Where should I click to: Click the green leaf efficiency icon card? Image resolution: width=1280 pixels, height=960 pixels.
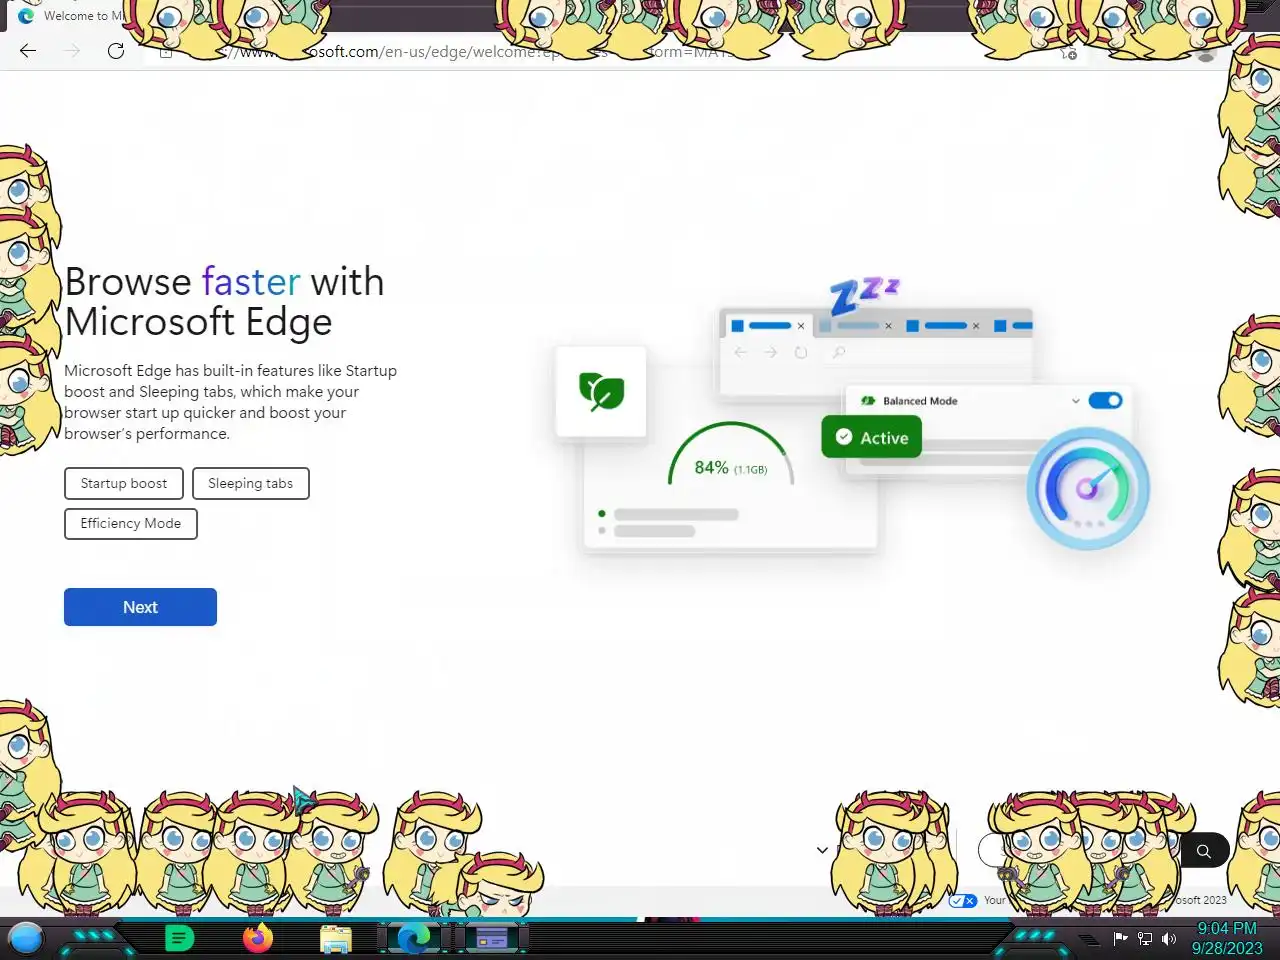[601, 391]
